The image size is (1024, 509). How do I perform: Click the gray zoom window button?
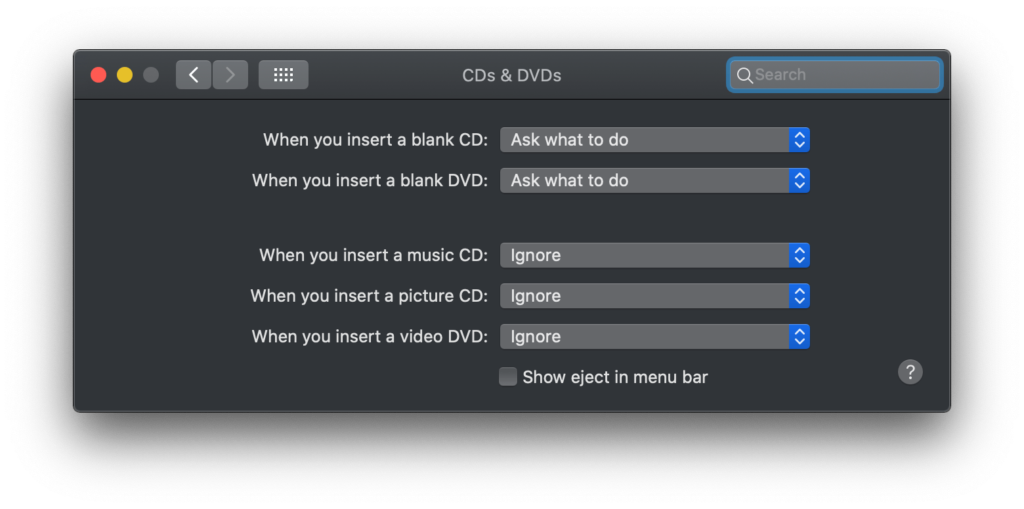click(151, 75)
